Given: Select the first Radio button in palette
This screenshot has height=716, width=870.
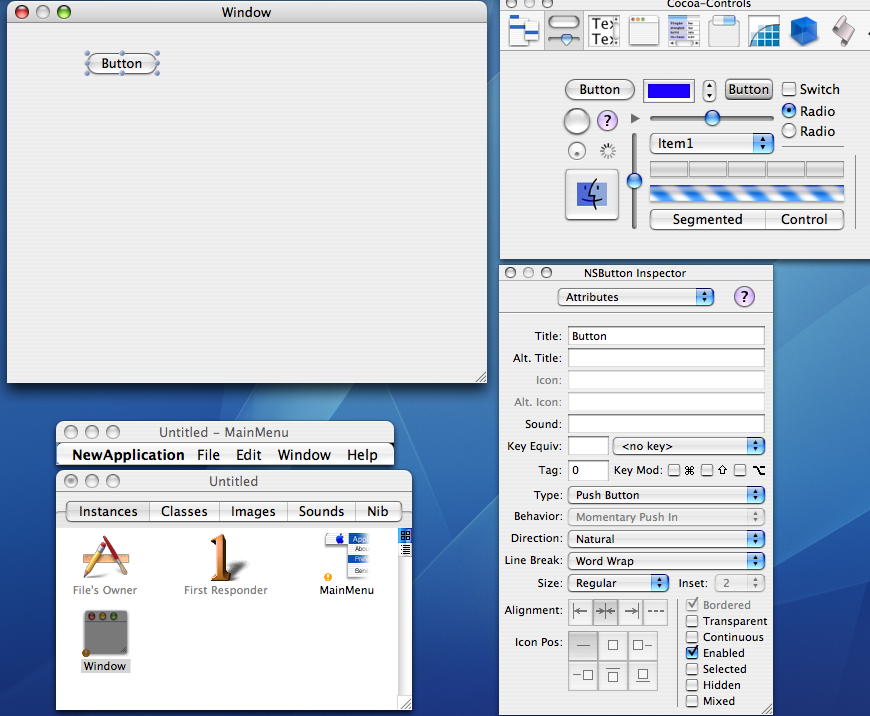Looking at the screenshot, I should click(789, 110).
